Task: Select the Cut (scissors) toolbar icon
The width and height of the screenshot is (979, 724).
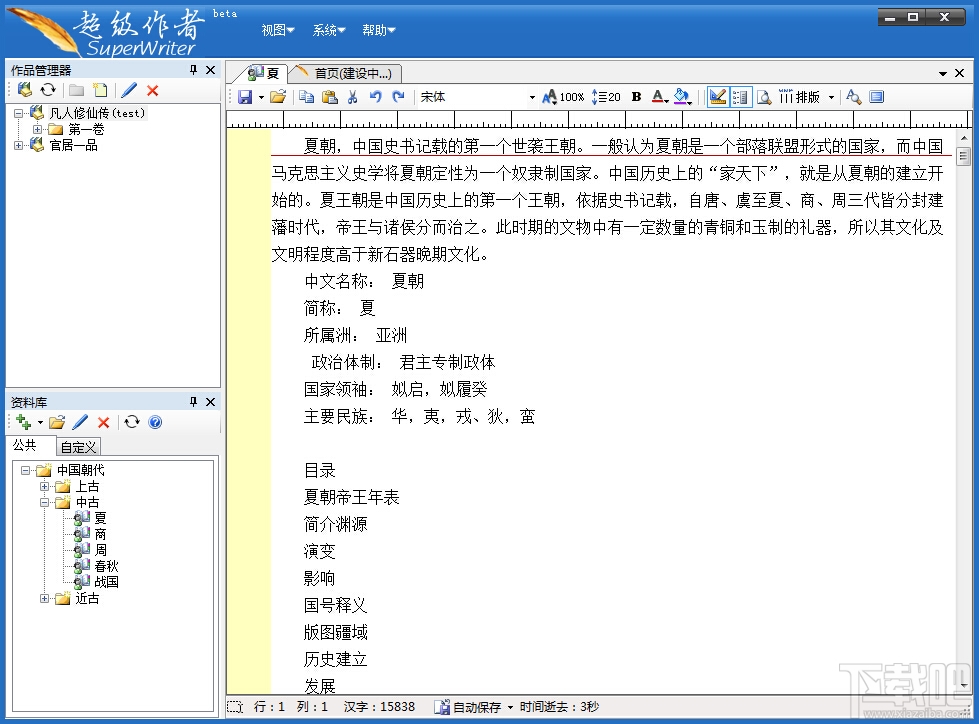Action: pyautogui.click(x=353, y=96)
